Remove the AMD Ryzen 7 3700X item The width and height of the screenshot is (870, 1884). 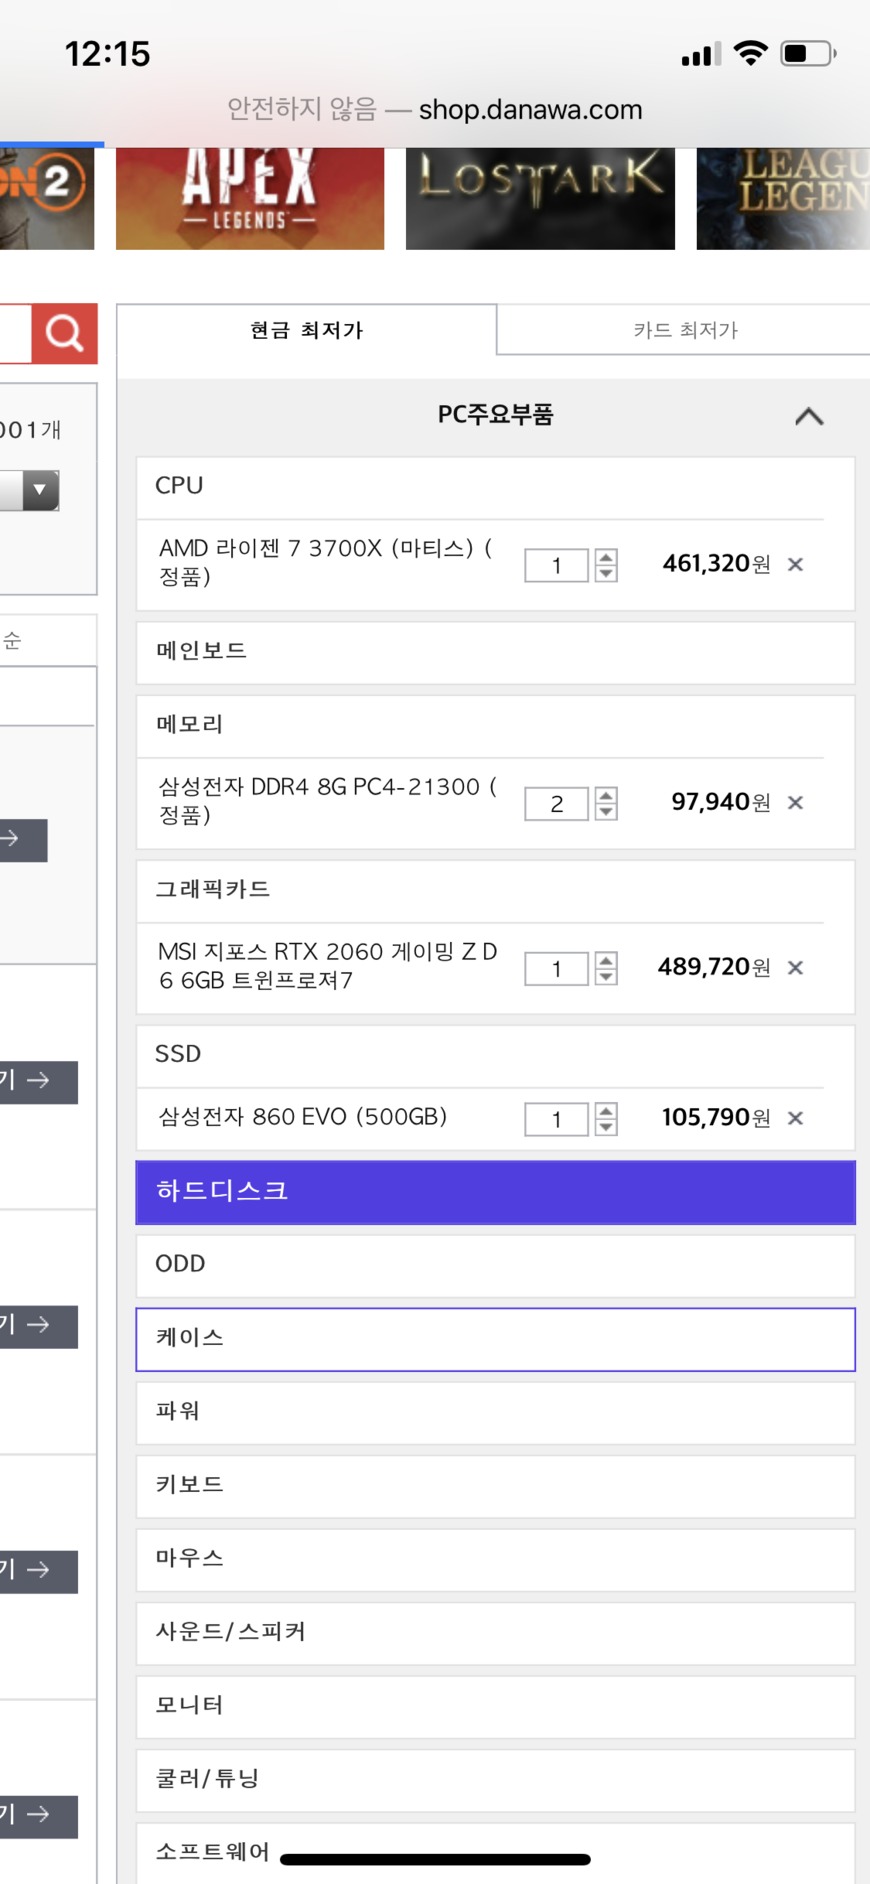796,565
